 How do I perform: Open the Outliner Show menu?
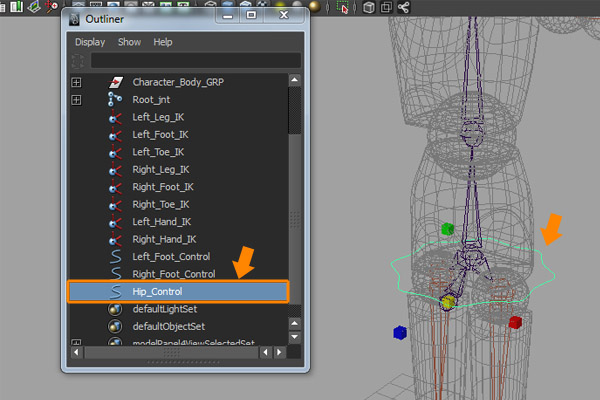129,43
